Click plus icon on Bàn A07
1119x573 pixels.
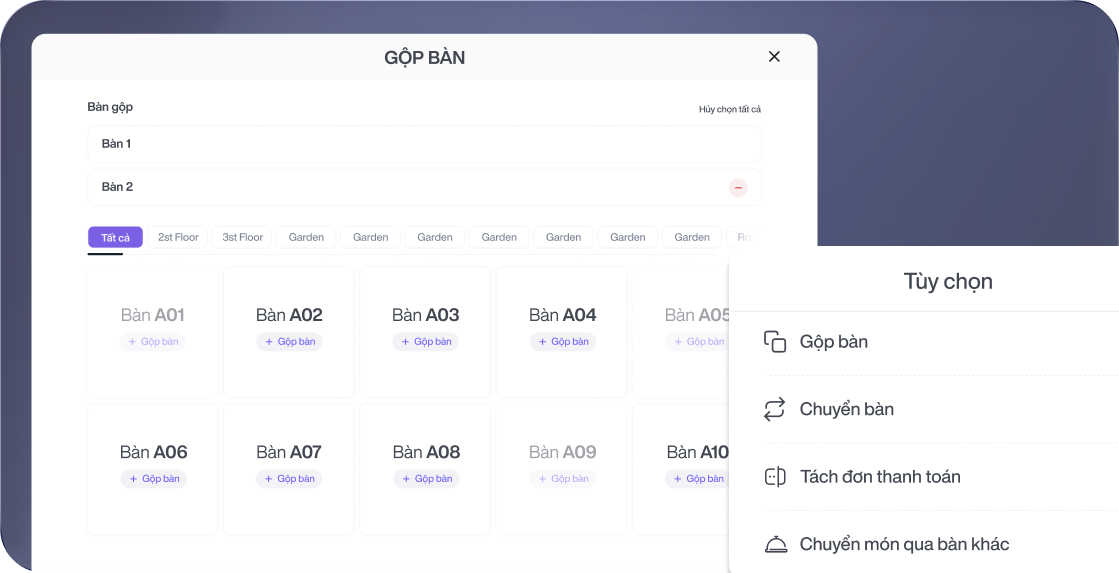[x=269, y=479]
